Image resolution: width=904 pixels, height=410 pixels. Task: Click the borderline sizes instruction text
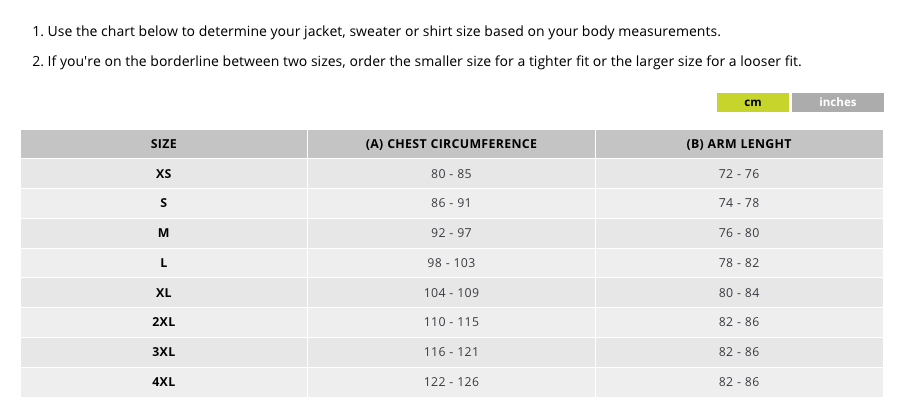click(417, 61)
